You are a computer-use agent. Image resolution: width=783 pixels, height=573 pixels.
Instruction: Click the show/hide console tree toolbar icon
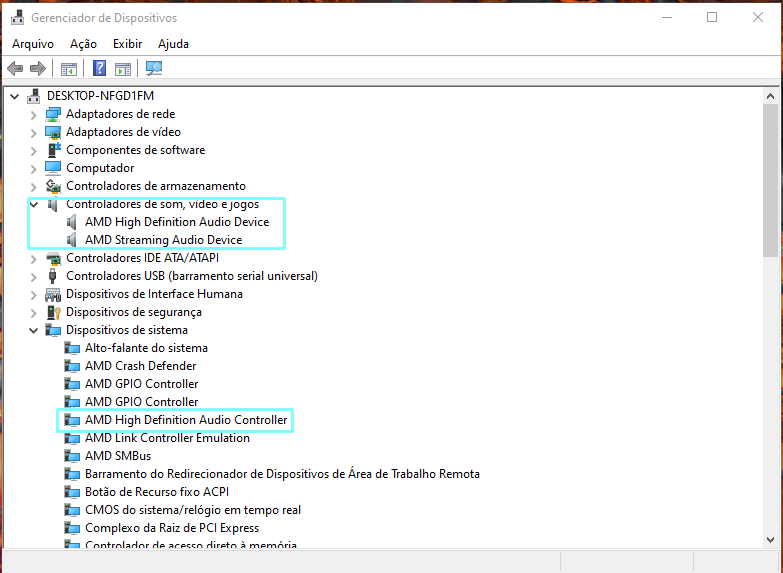point(68,69)
